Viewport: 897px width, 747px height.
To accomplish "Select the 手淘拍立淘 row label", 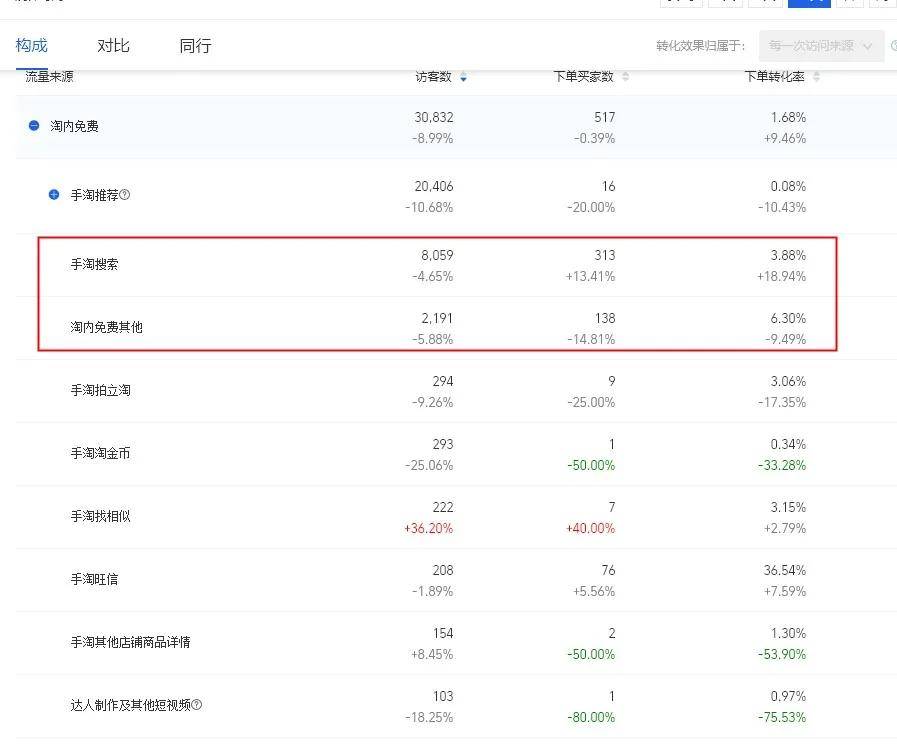I will tap(100, 390).
